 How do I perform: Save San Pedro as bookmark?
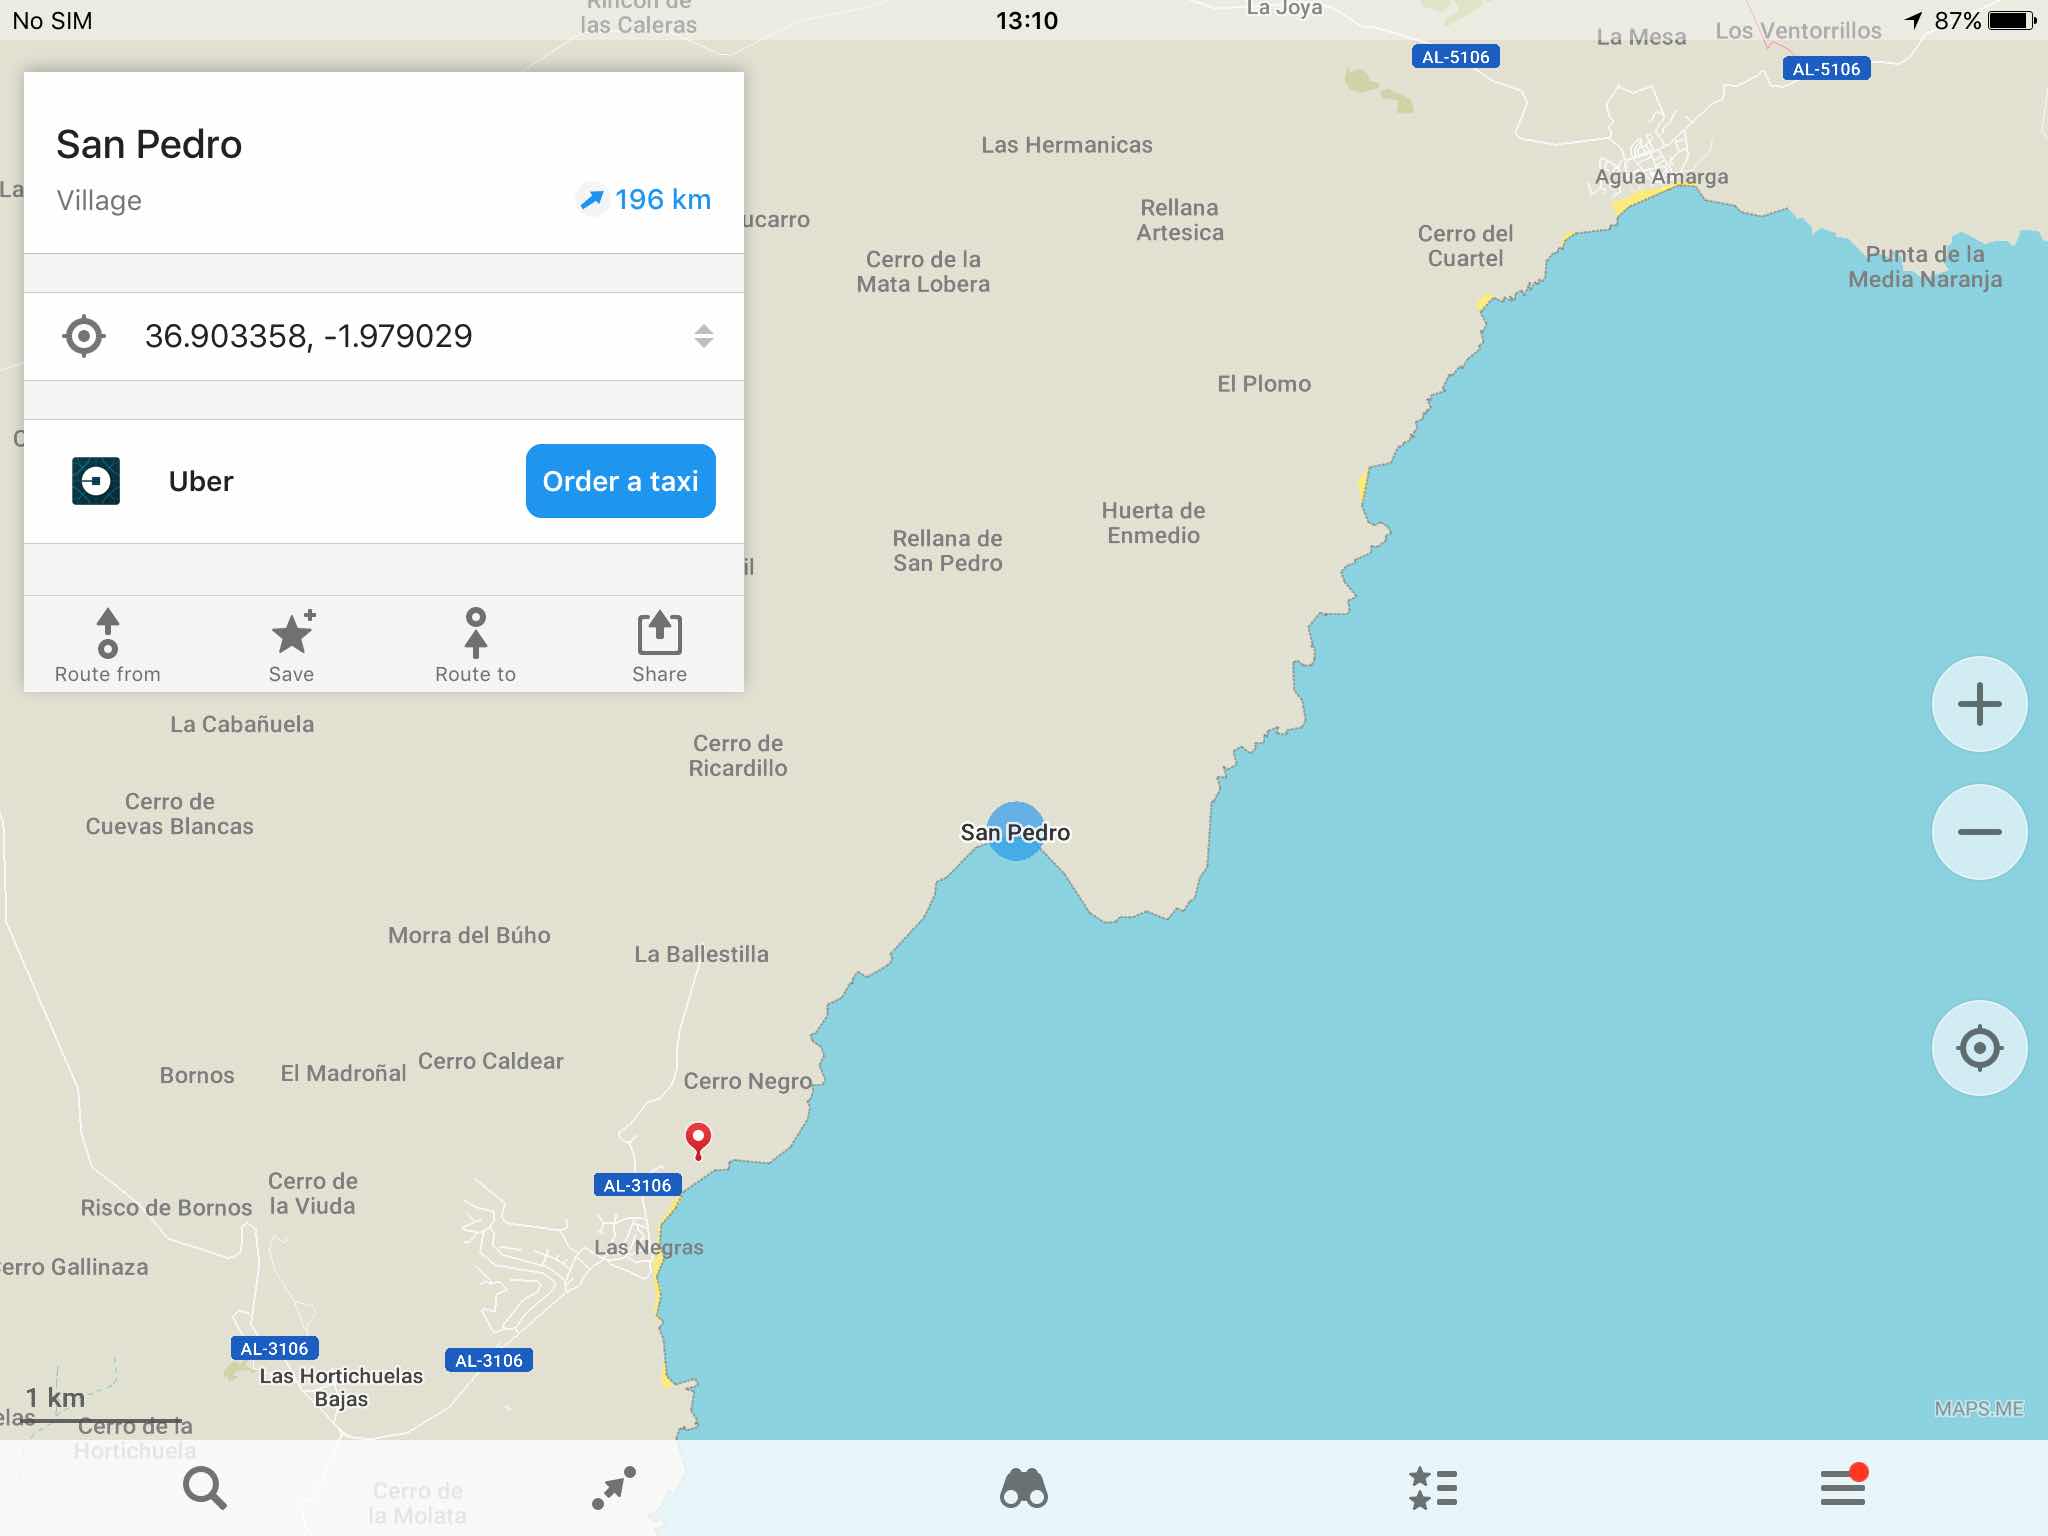(291, 645)
